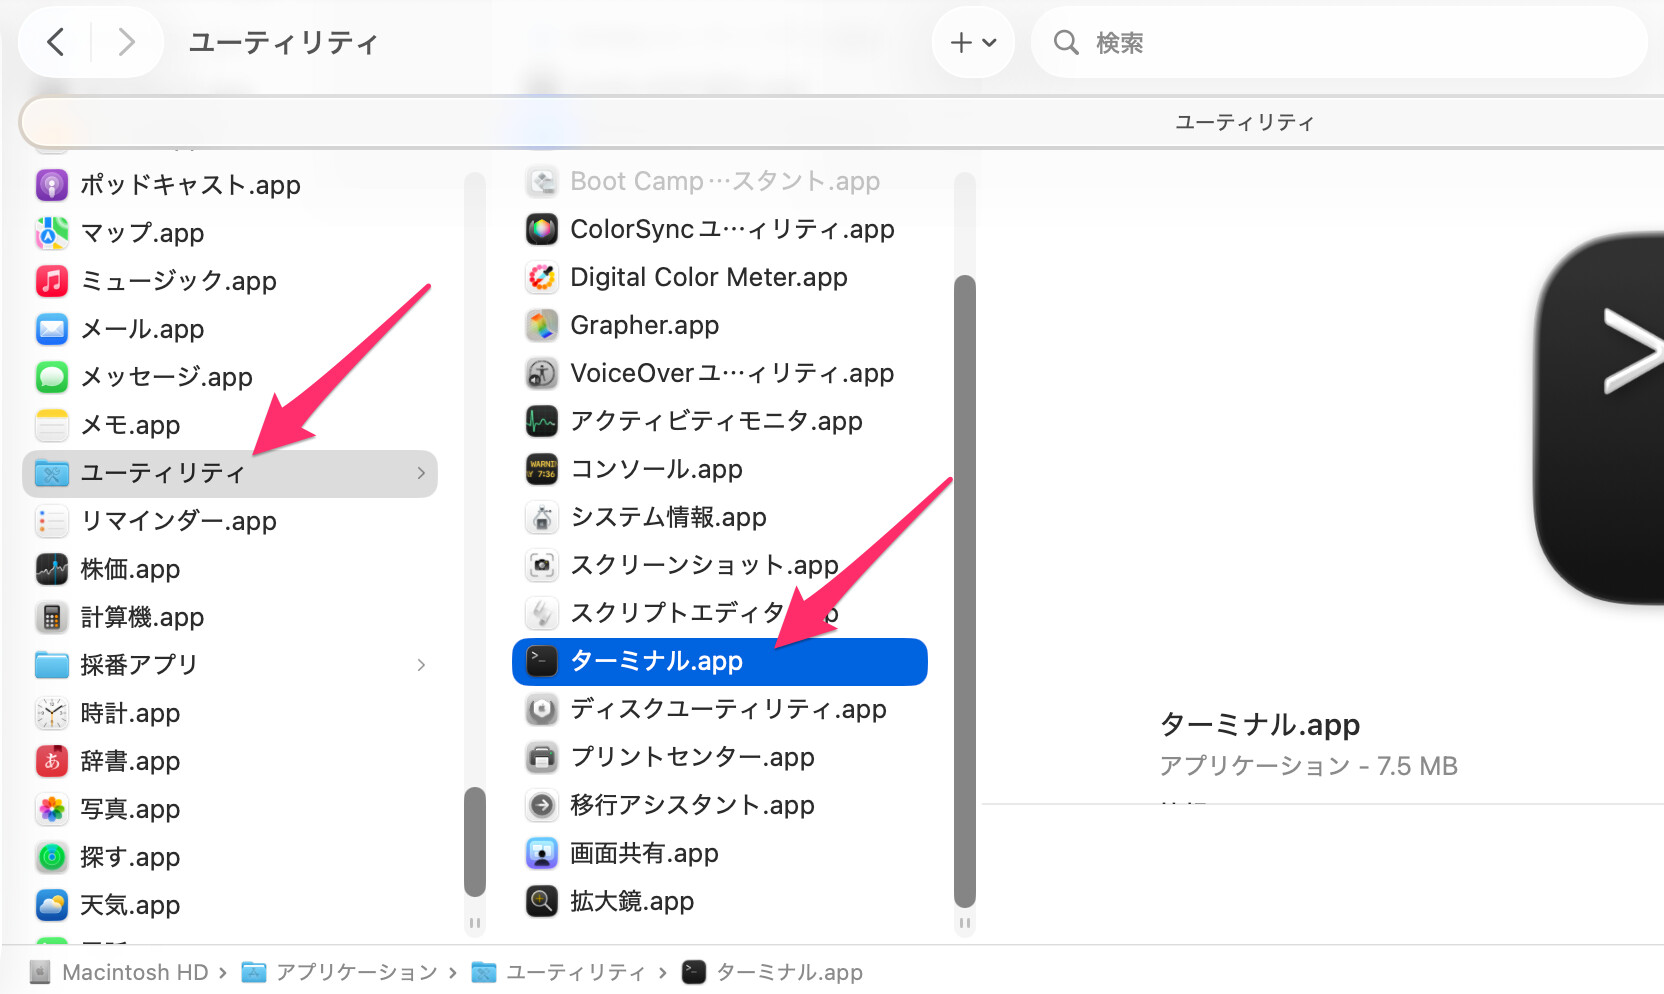The image size is (1664, 994).
Task: Expand the ユーティリティ folder chevron
Action: tap(421, 473)
